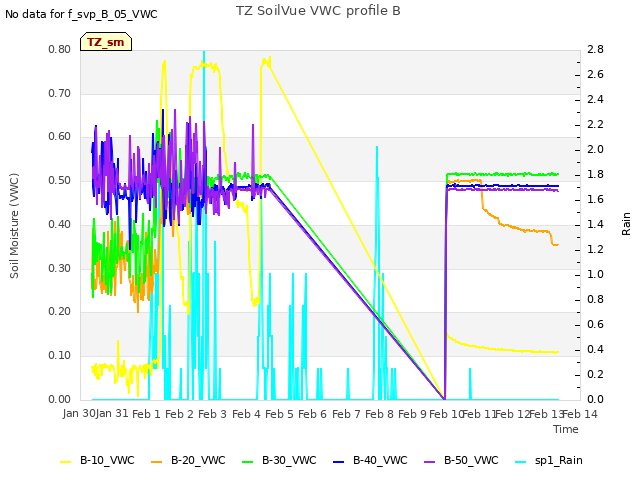Click the Soil Moisture (VWC) axis title
Image resolution: width=640 pixels, height=480 pixels.
point(15,226)
